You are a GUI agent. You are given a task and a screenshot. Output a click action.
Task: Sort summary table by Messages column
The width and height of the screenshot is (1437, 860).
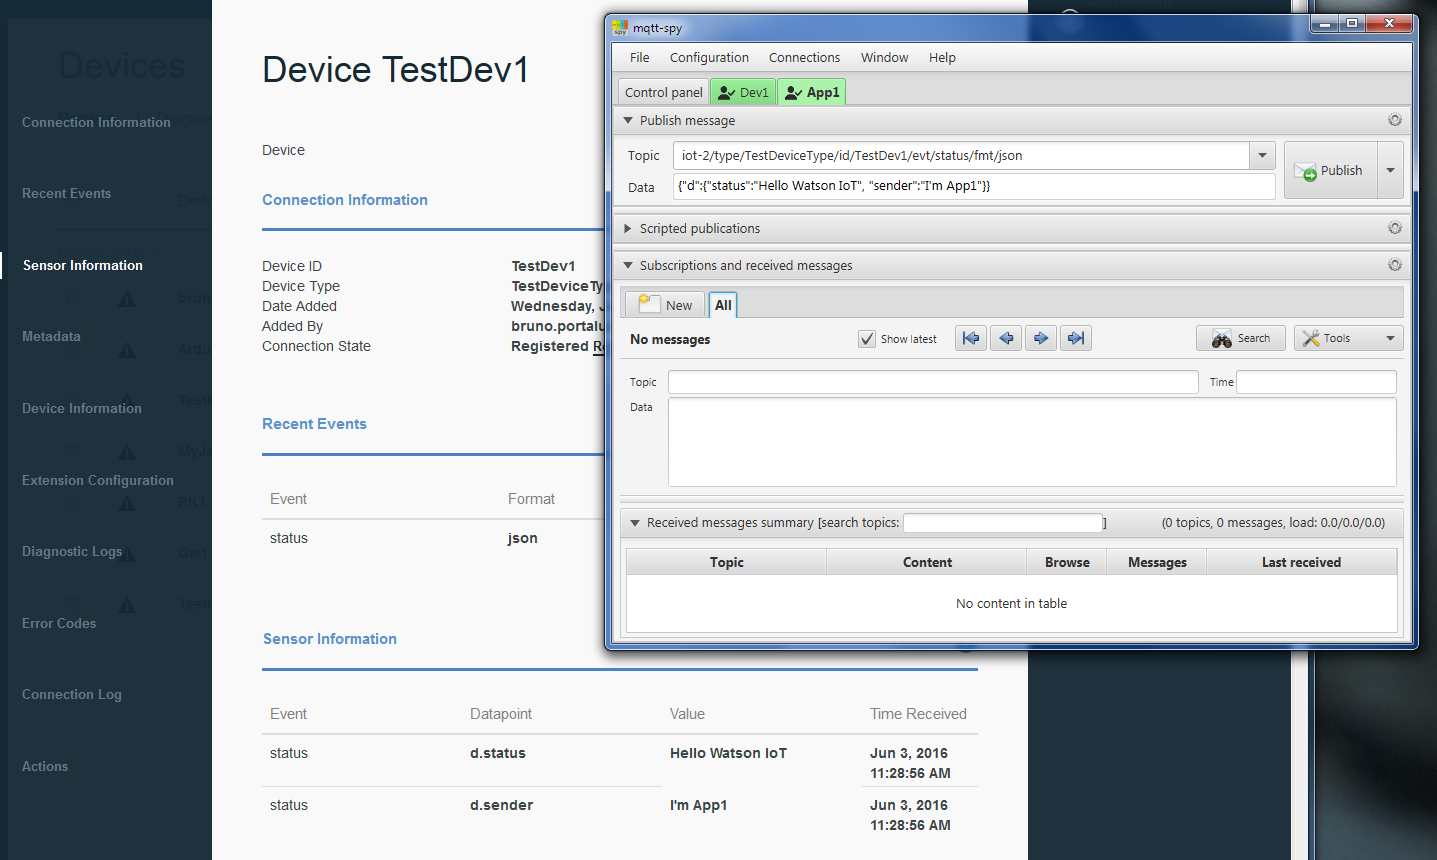tap(1157, 562)
